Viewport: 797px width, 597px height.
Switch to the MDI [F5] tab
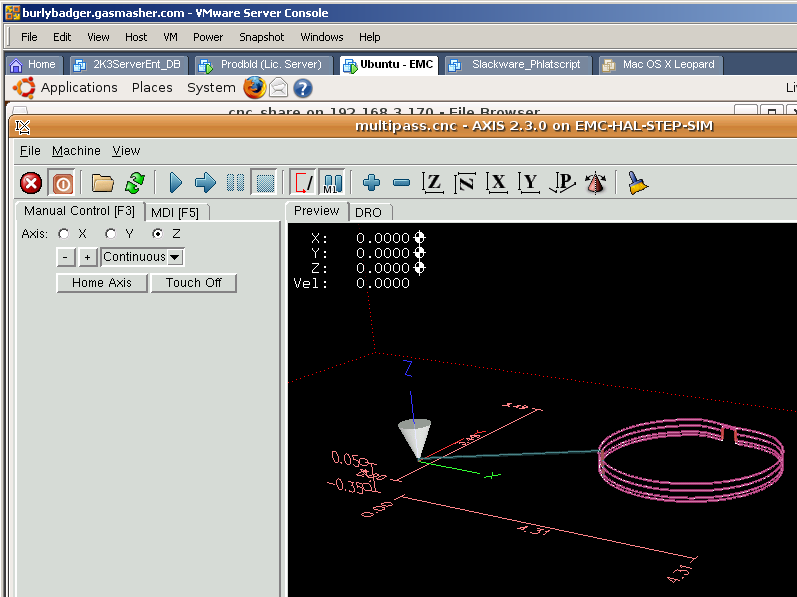[174, 212]
